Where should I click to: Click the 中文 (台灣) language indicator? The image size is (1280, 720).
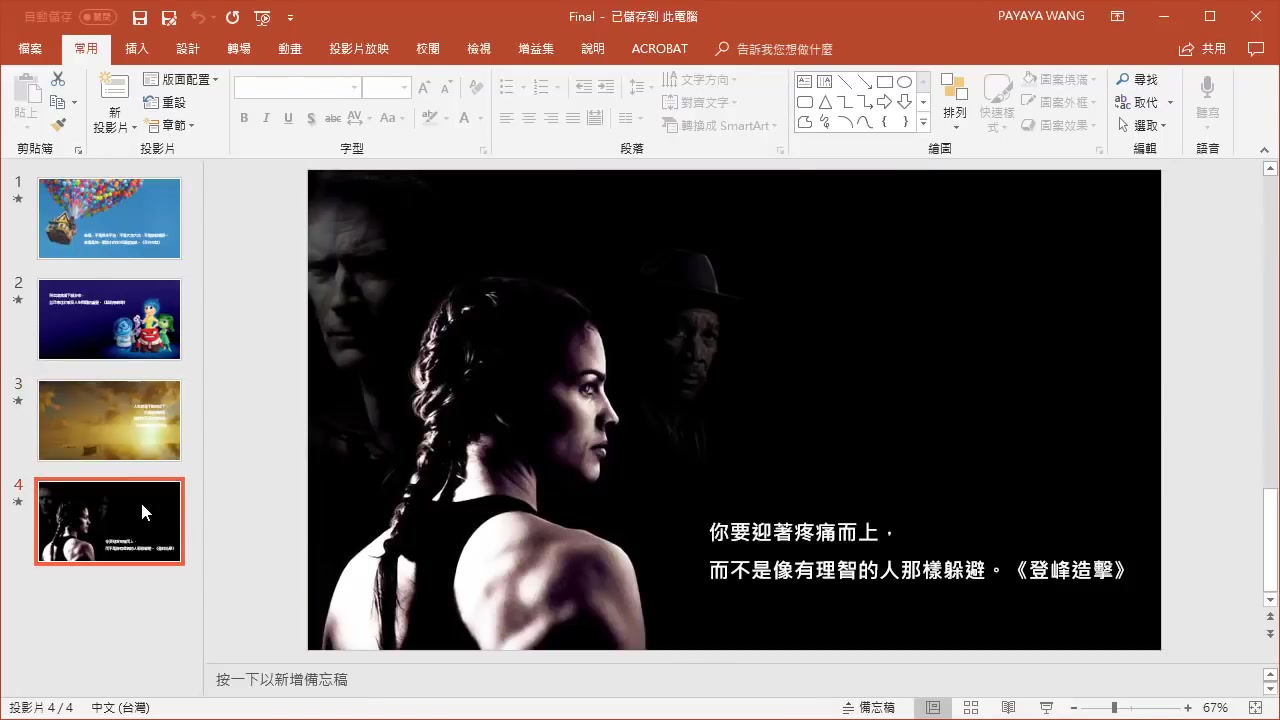coord(120,707)
